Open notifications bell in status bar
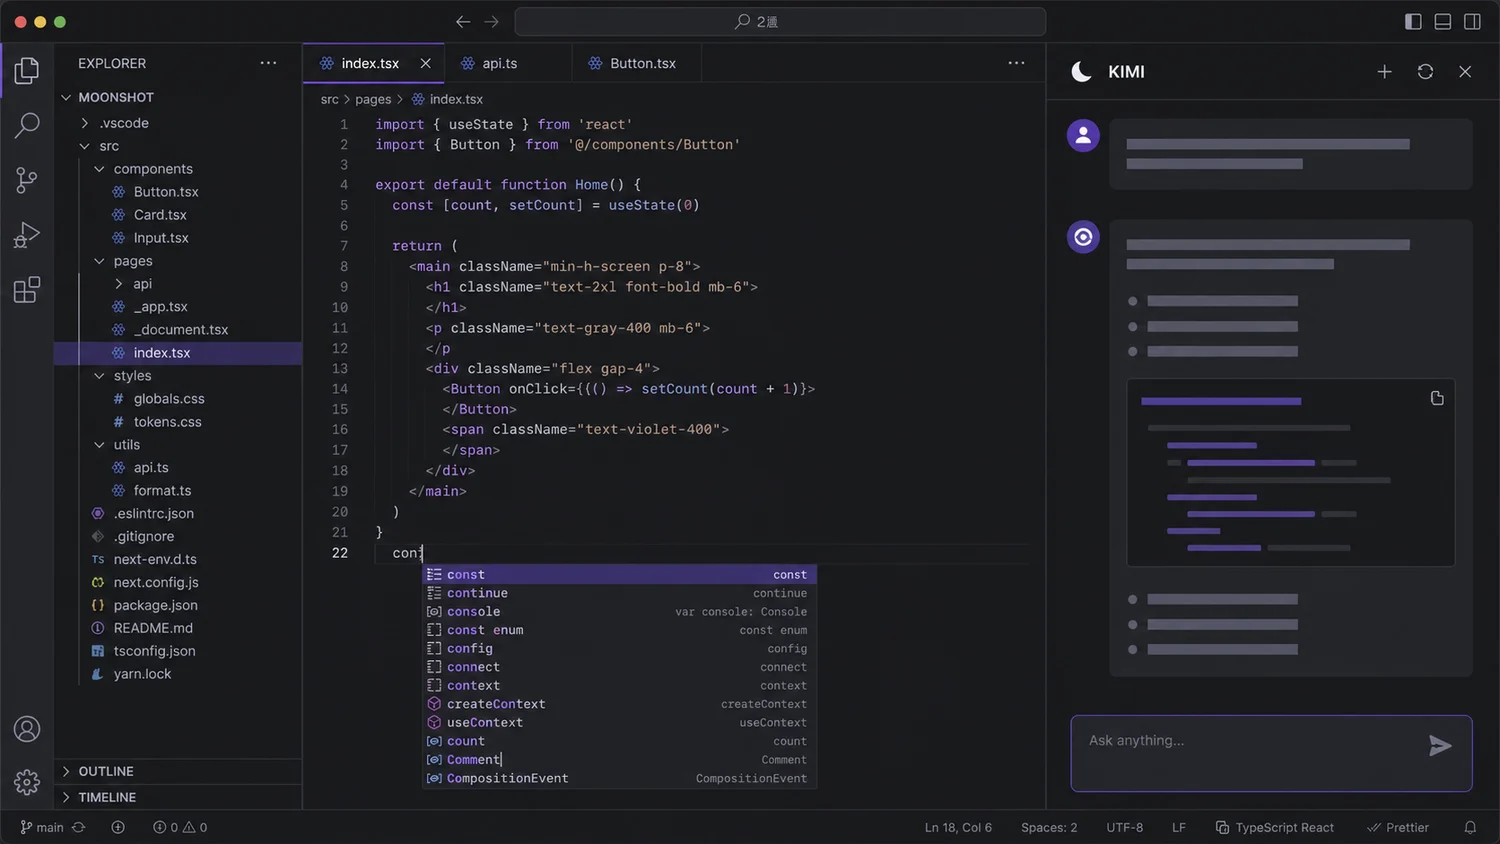The width and height of the screenshot is (1500, 844). [x=1470, y=827]
